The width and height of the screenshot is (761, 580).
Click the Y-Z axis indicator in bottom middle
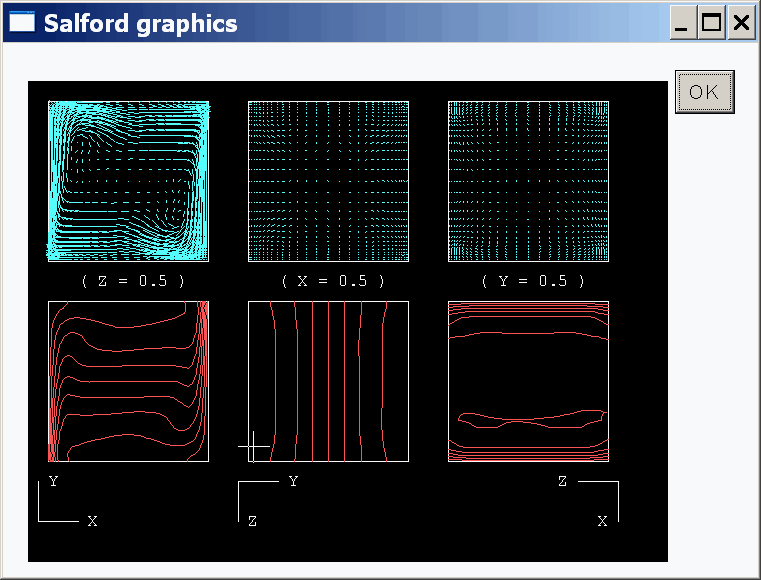click(268, 501)
